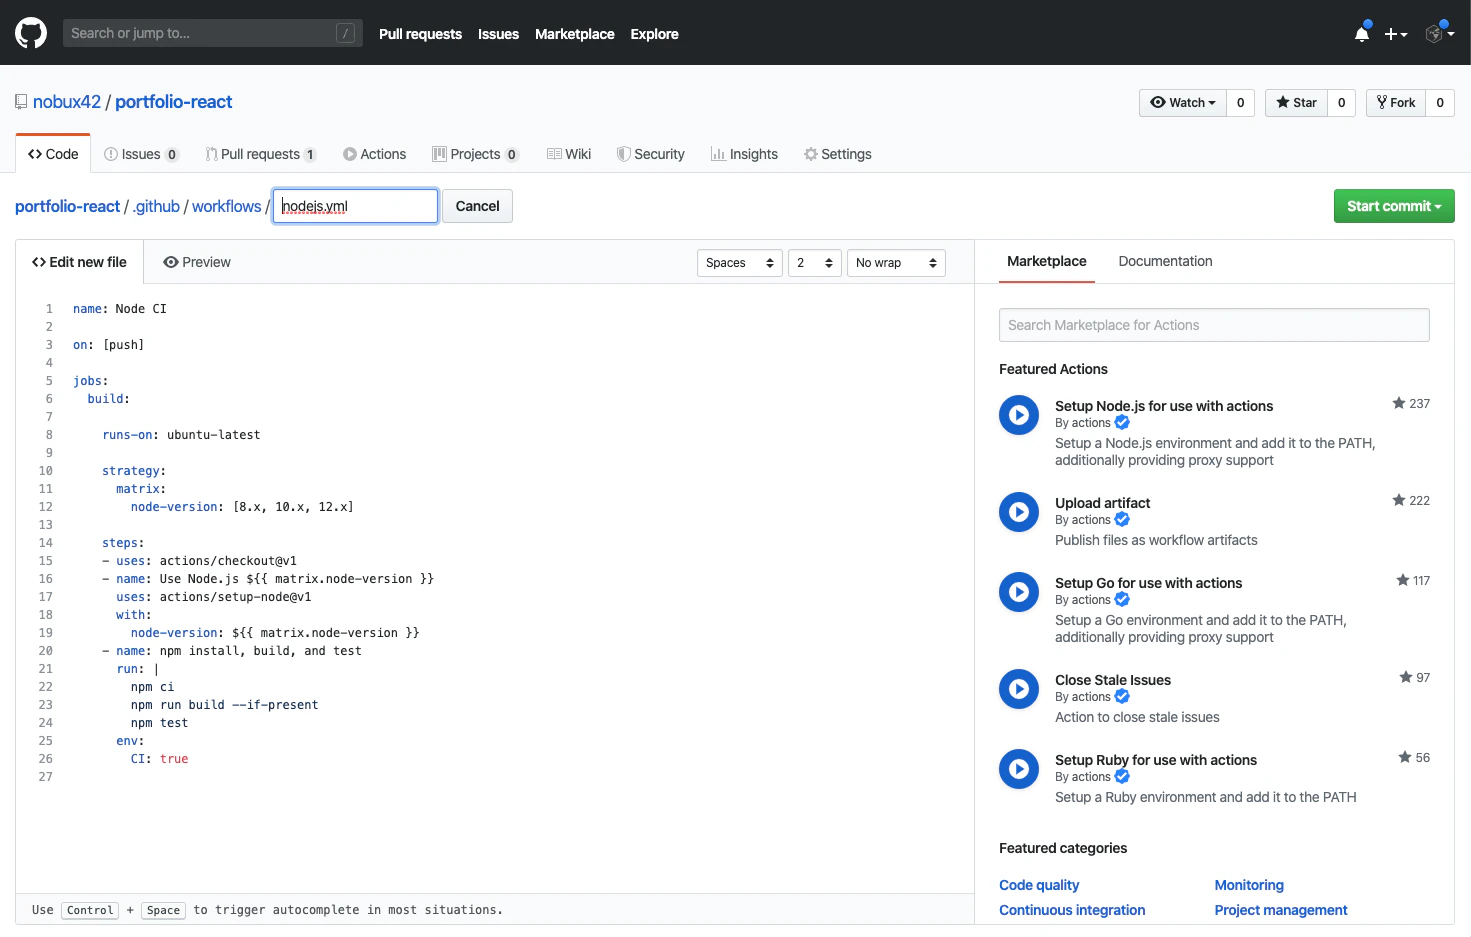1471x937 pixels.
Task: Select the Documentation sidebar tab
Action: pyautogui.click(x=1165, y=261)
